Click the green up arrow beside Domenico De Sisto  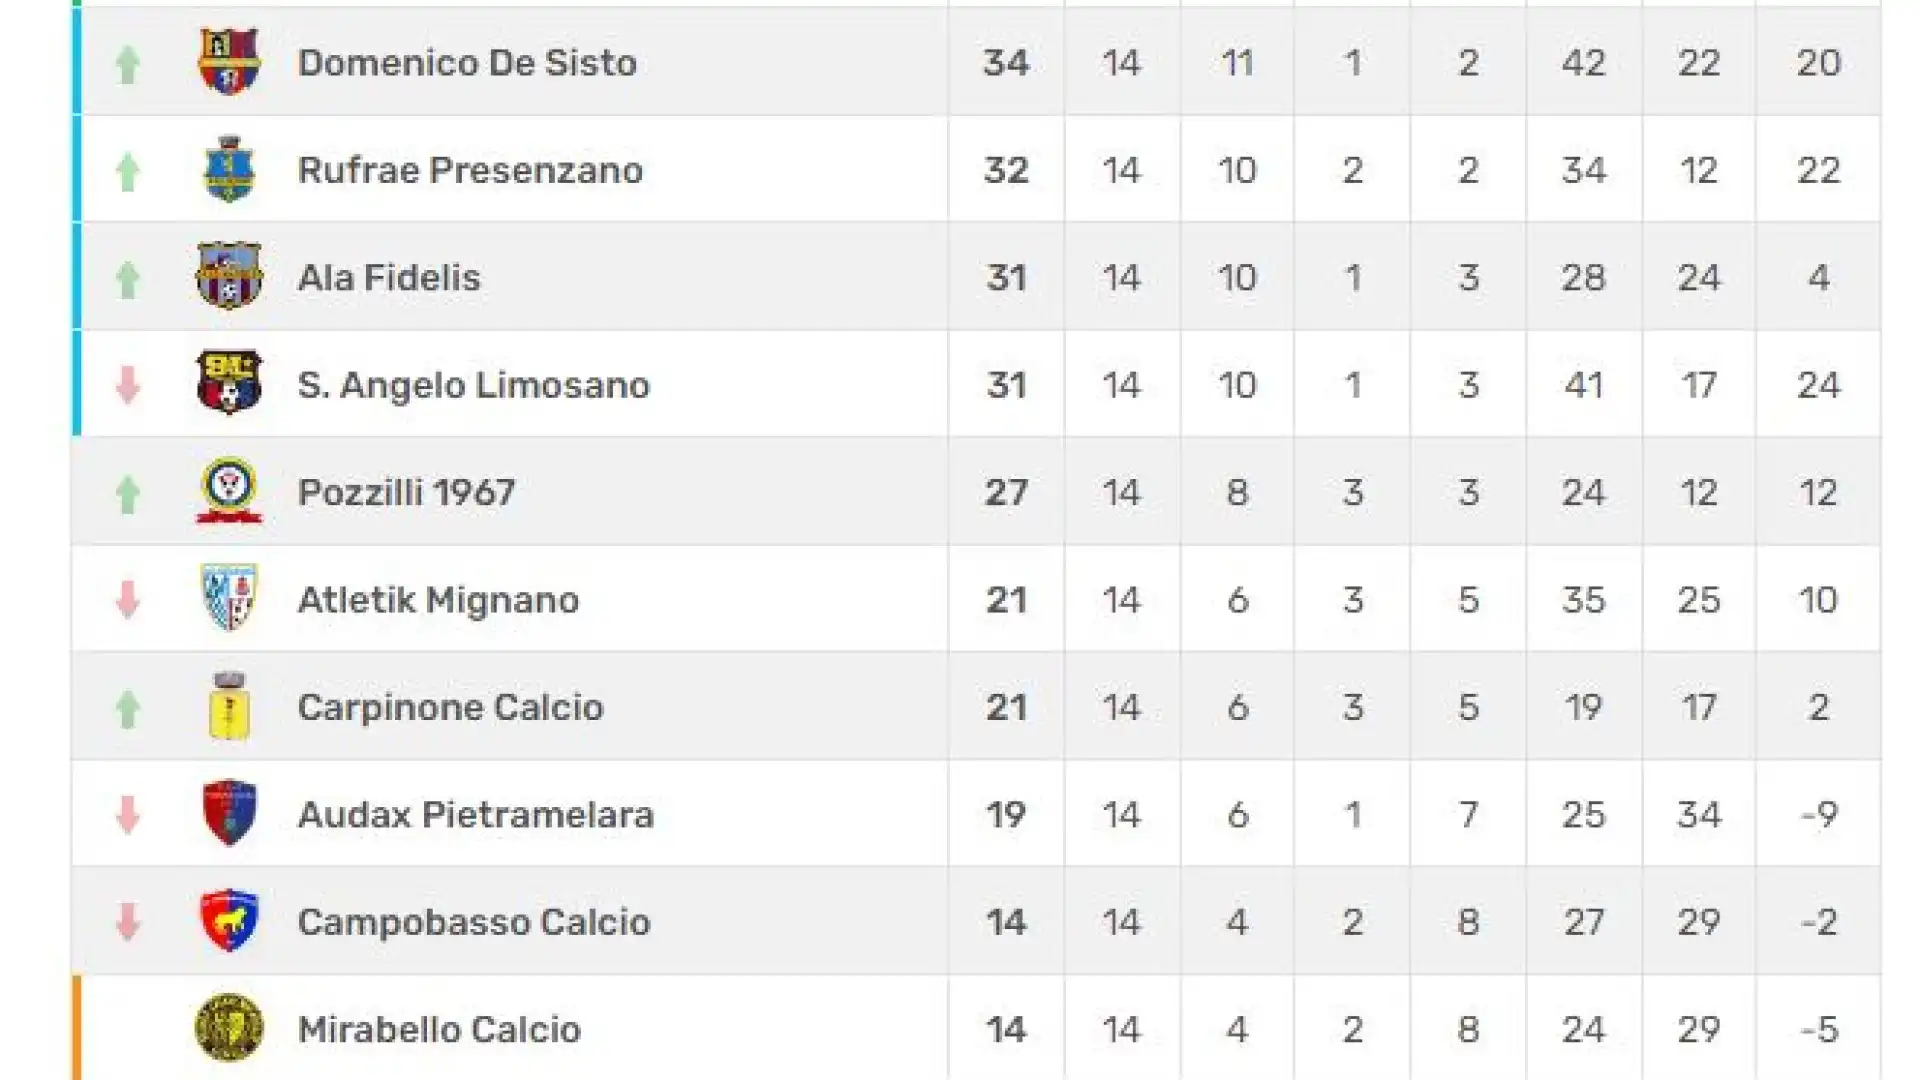coord(127,64)
